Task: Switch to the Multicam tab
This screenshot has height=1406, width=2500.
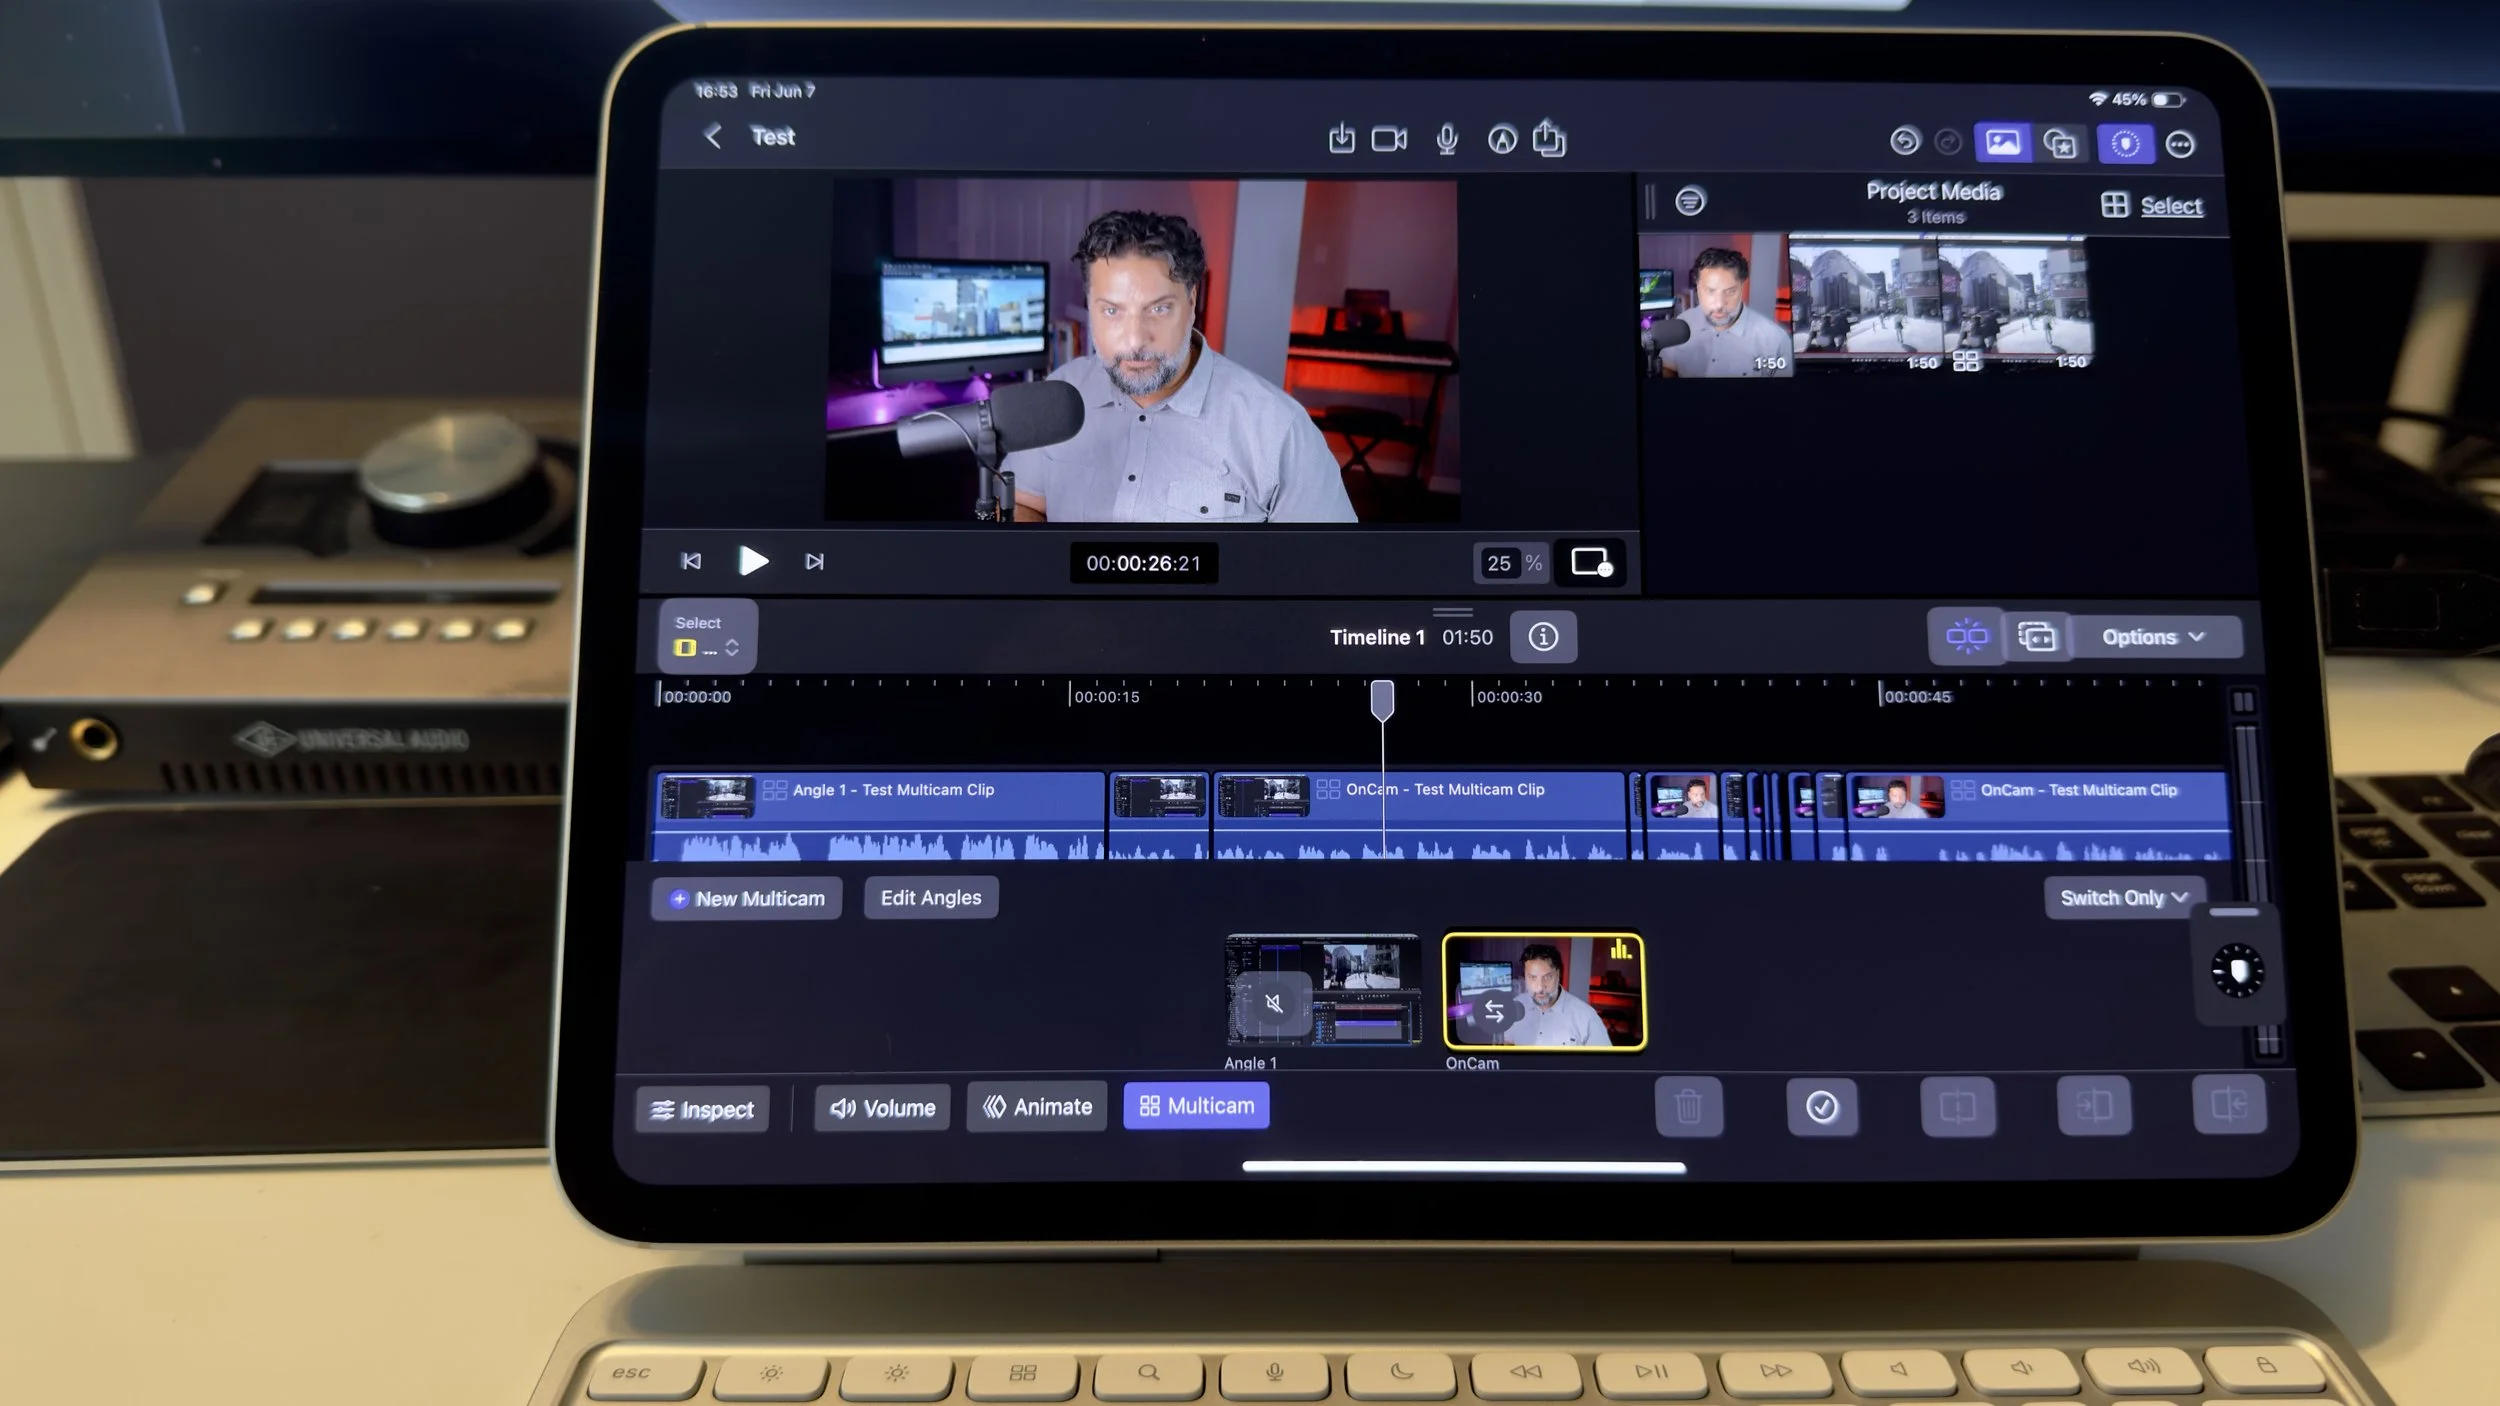Action: [x=1196, y=1106]
